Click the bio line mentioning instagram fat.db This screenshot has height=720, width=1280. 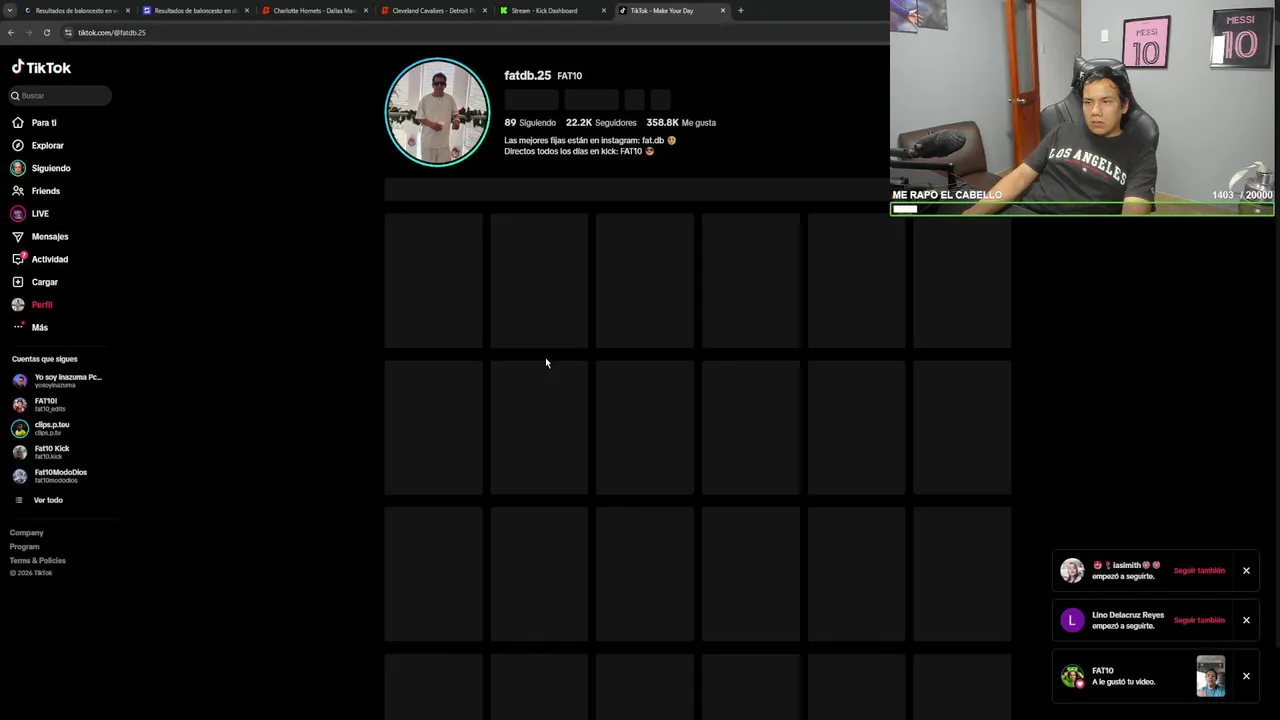tap(590, 141)
